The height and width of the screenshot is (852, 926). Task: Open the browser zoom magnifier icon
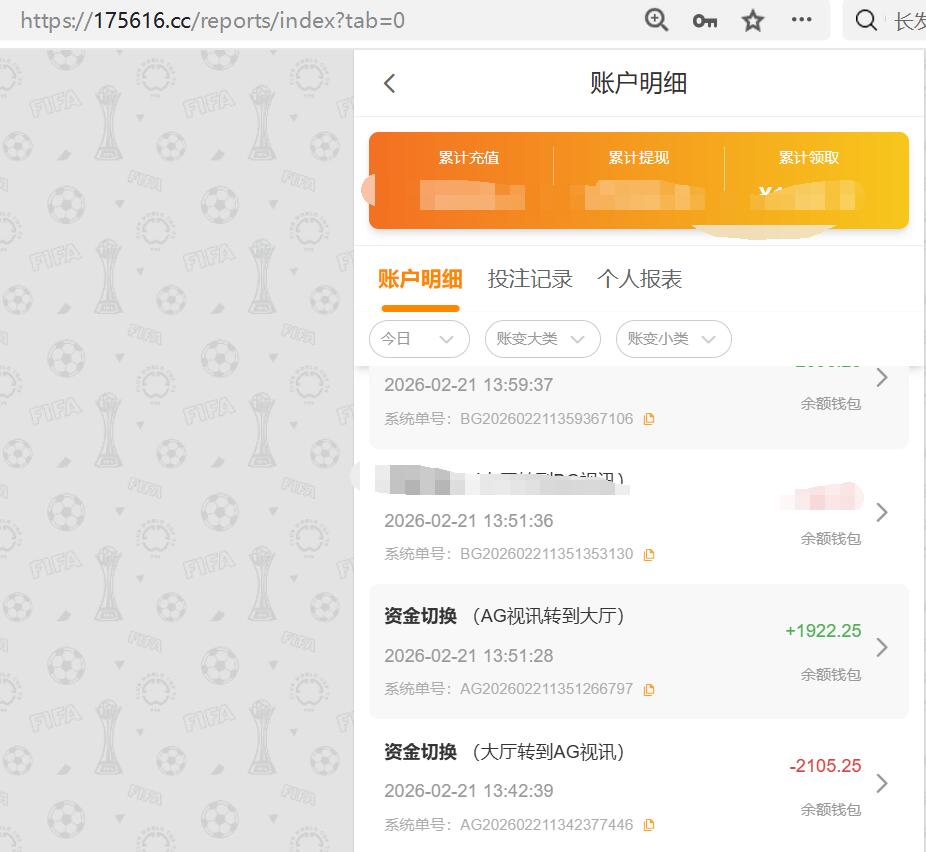pos(656,19)
